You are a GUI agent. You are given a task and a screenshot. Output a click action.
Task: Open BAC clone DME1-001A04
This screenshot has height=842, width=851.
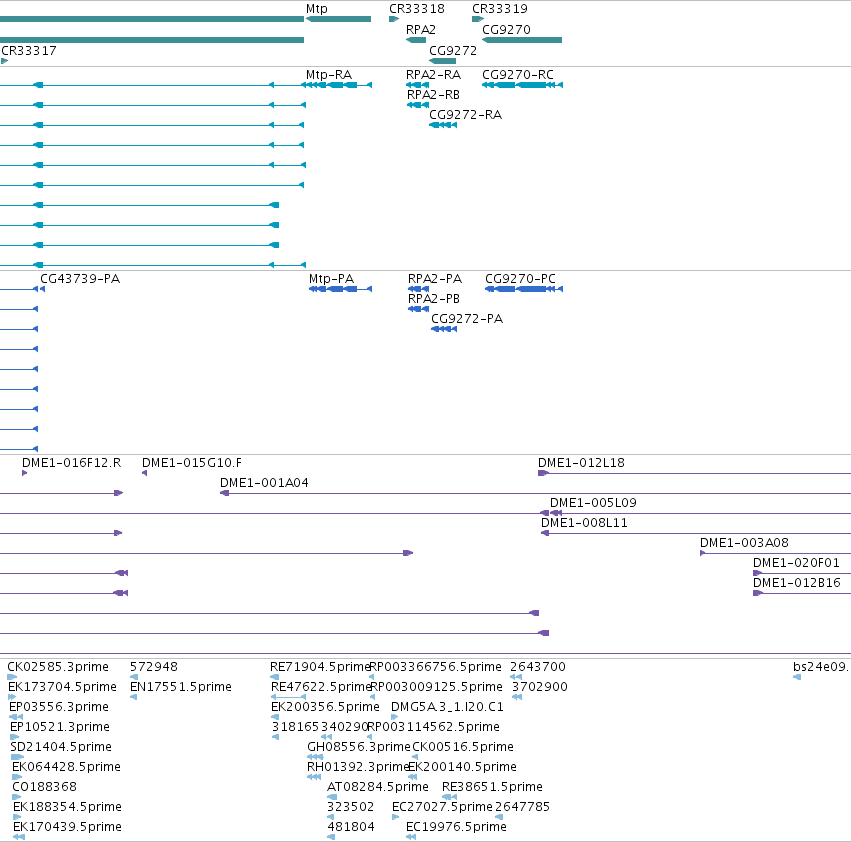264,483
